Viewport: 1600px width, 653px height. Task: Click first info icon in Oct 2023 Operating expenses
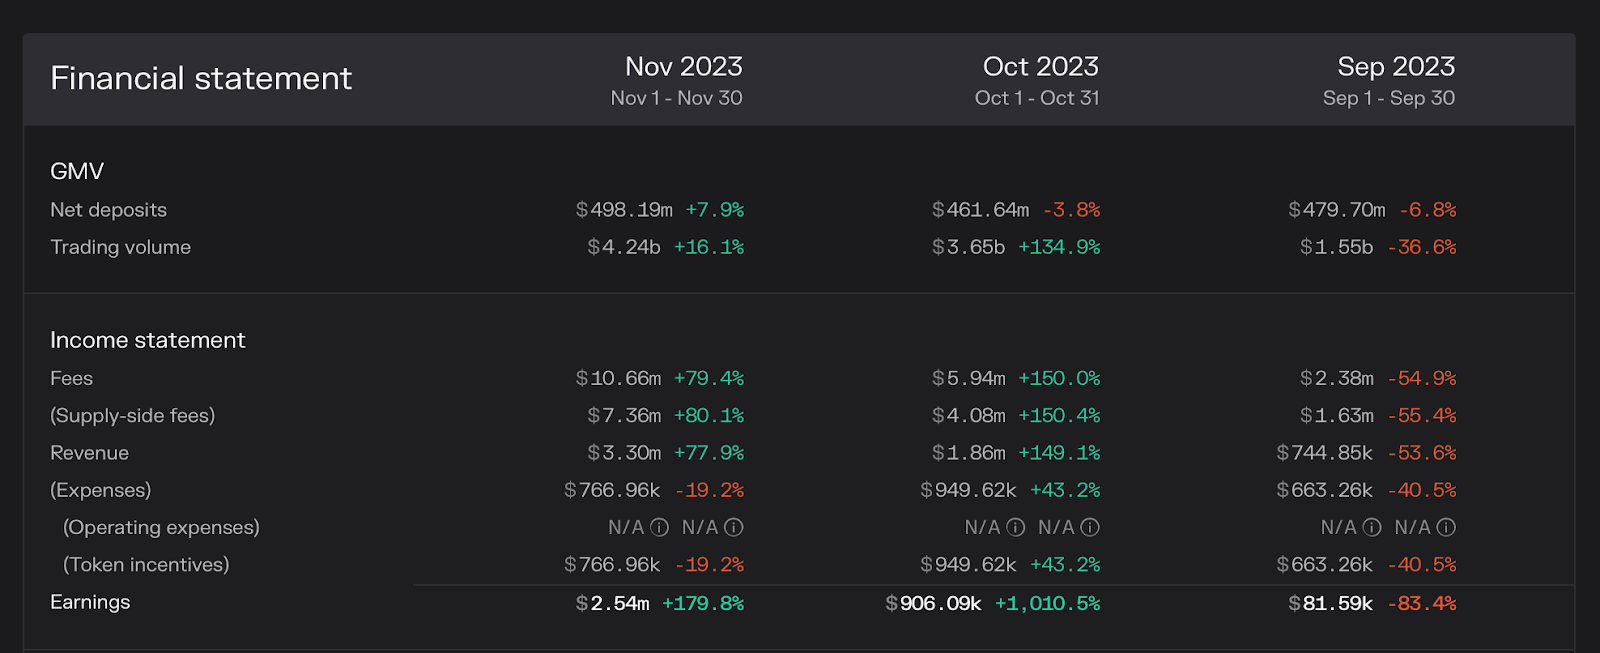tap(1015, 527)
